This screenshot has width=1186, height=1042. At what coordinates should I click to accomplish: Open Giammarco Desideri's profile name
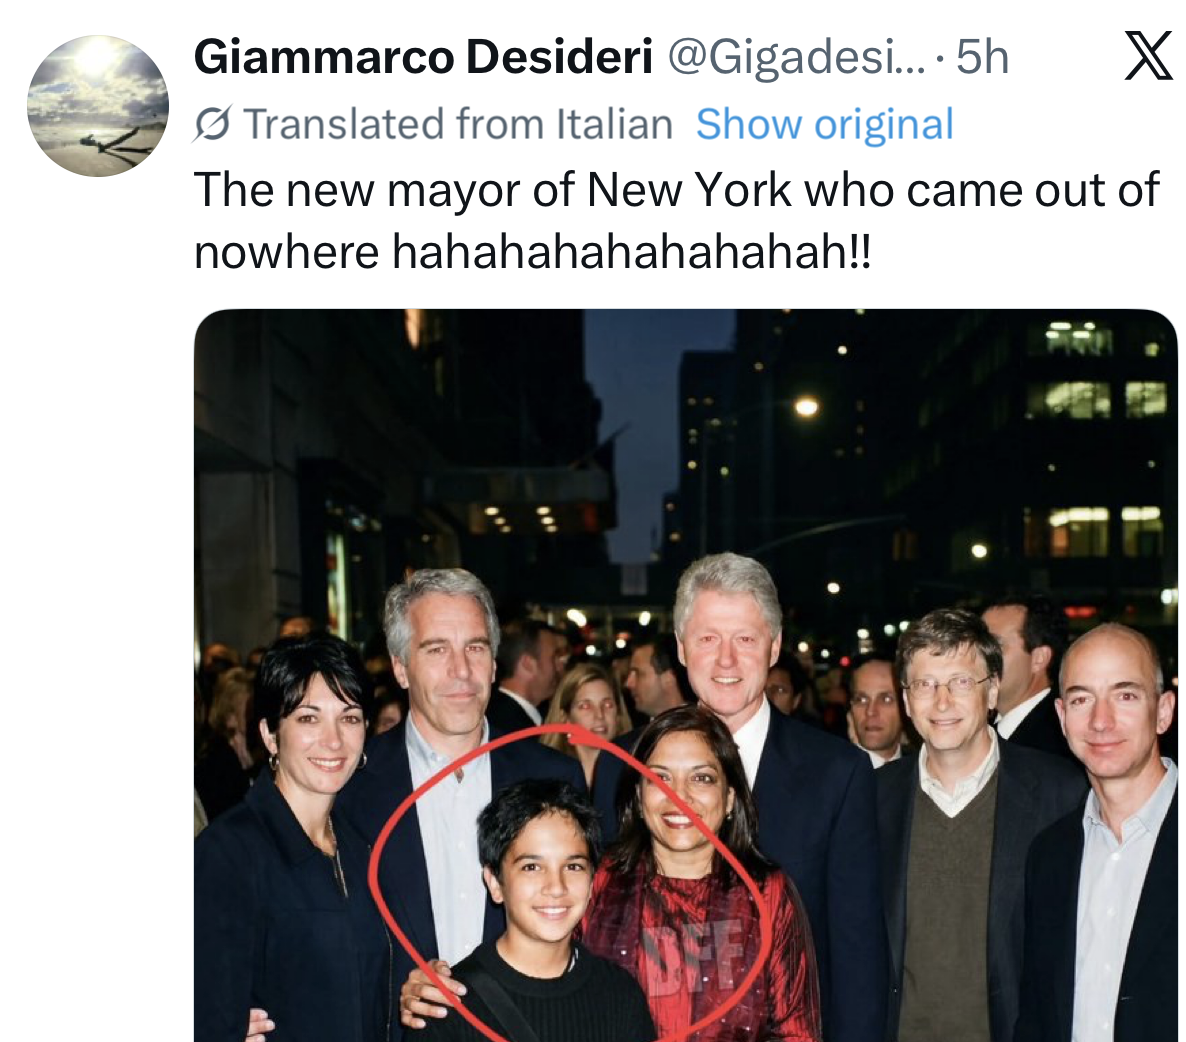click(x=423, y=57)
